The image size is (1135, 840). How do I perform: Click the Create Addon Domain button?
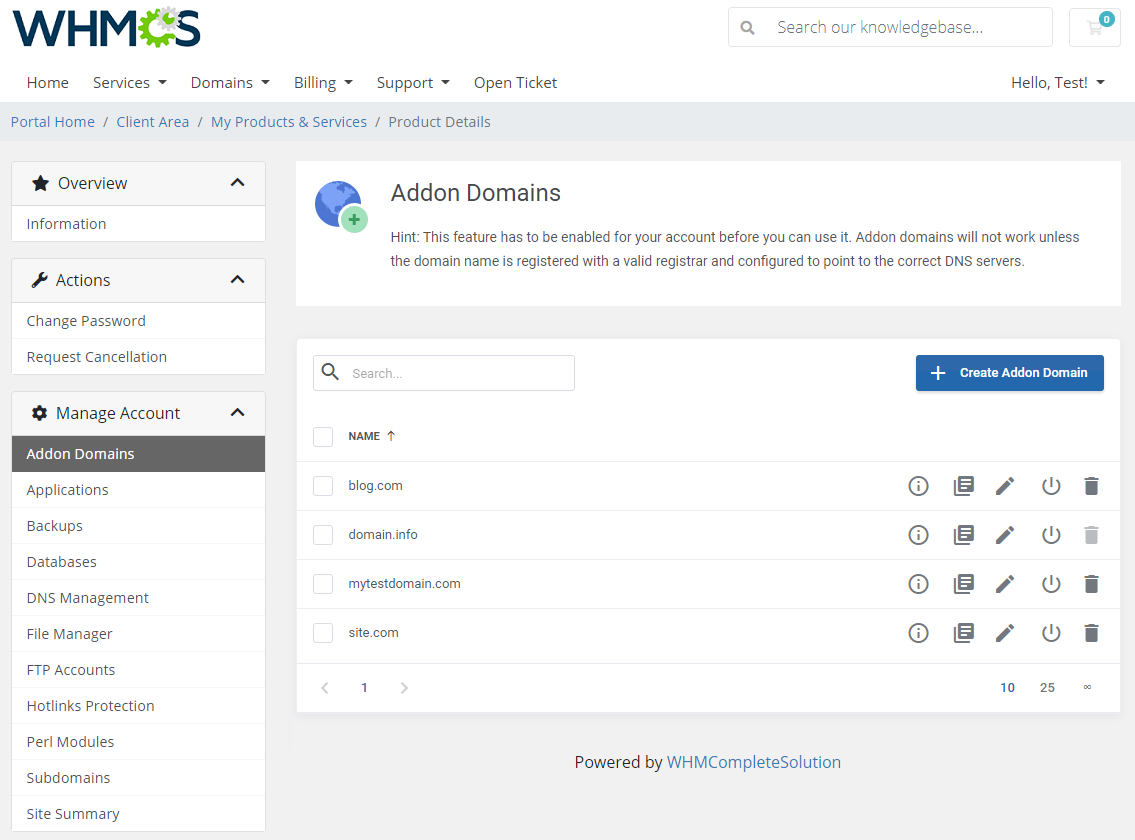(1009, 373)
